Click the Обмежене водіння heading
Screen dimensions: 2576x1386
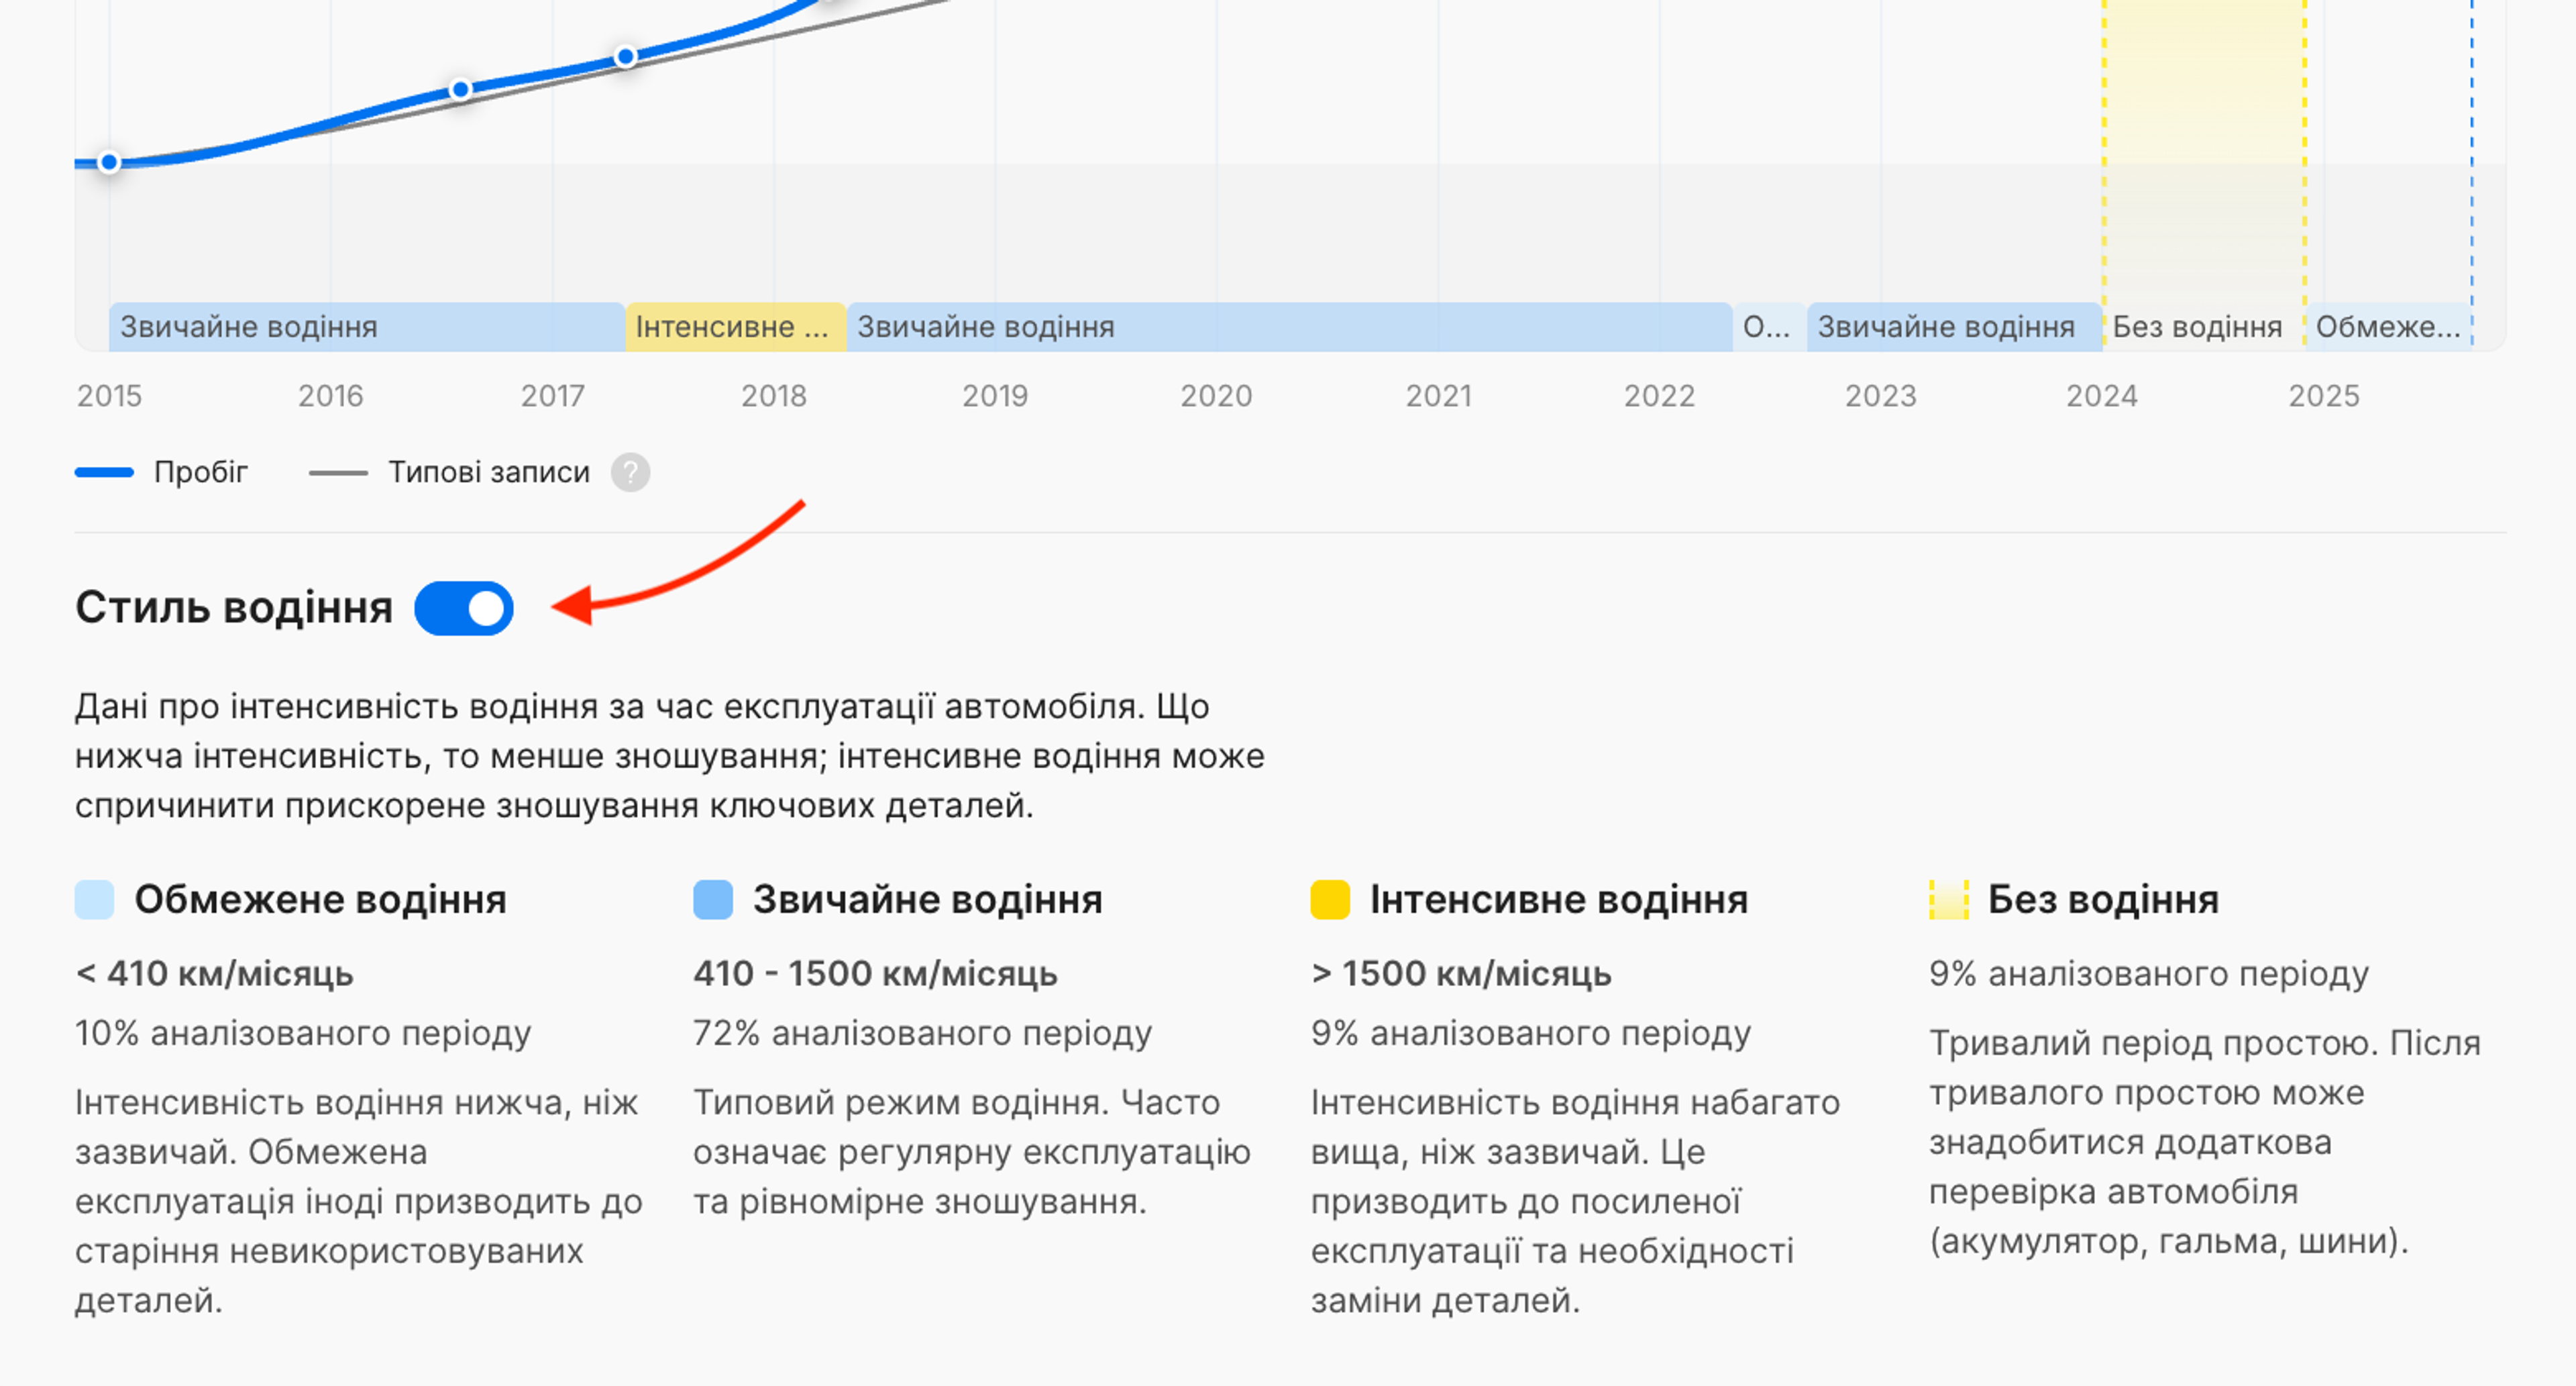(320, 899)
